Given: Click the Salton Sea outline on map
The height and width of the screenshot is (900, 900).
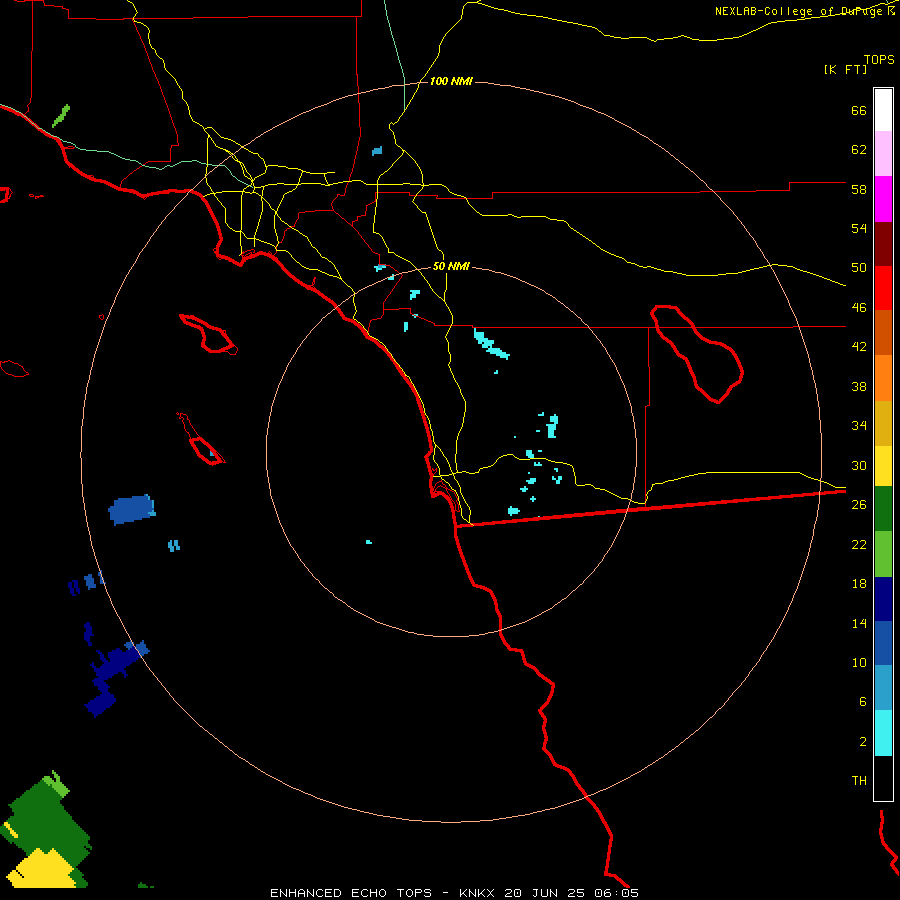Looking at the screenshot, I should [697, 353].
